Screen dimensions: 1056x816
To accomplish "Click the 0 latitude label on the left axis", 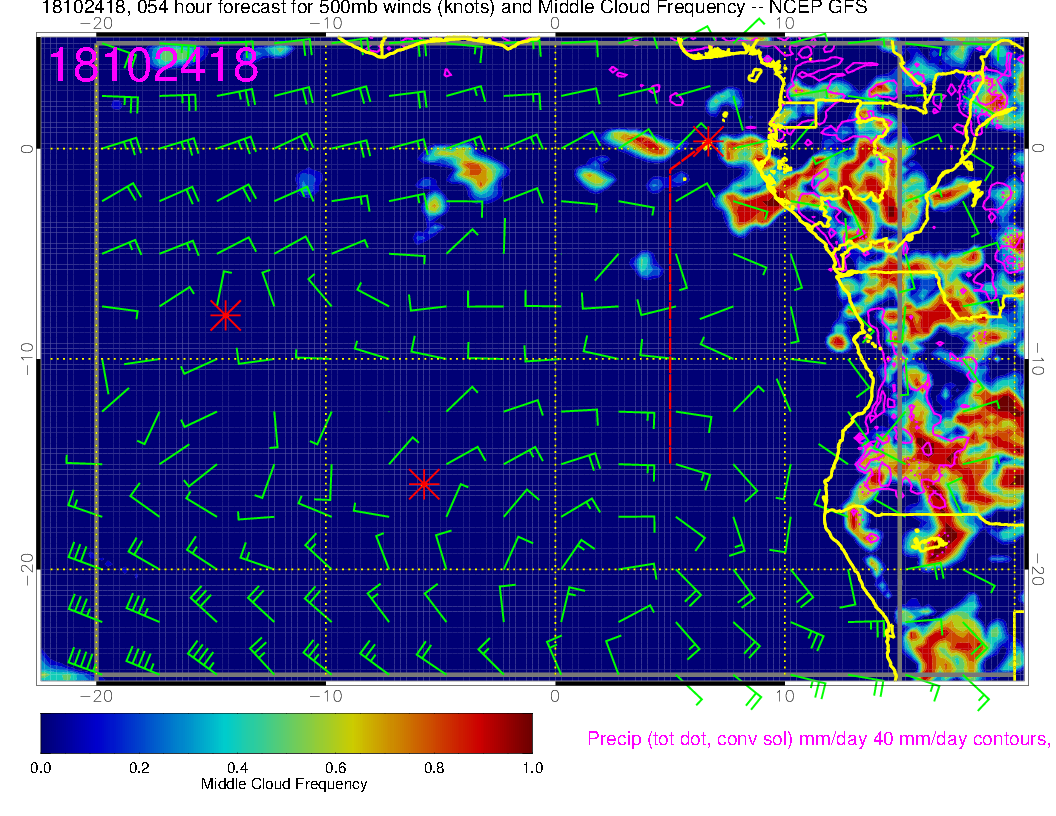I will pos(26,149).
